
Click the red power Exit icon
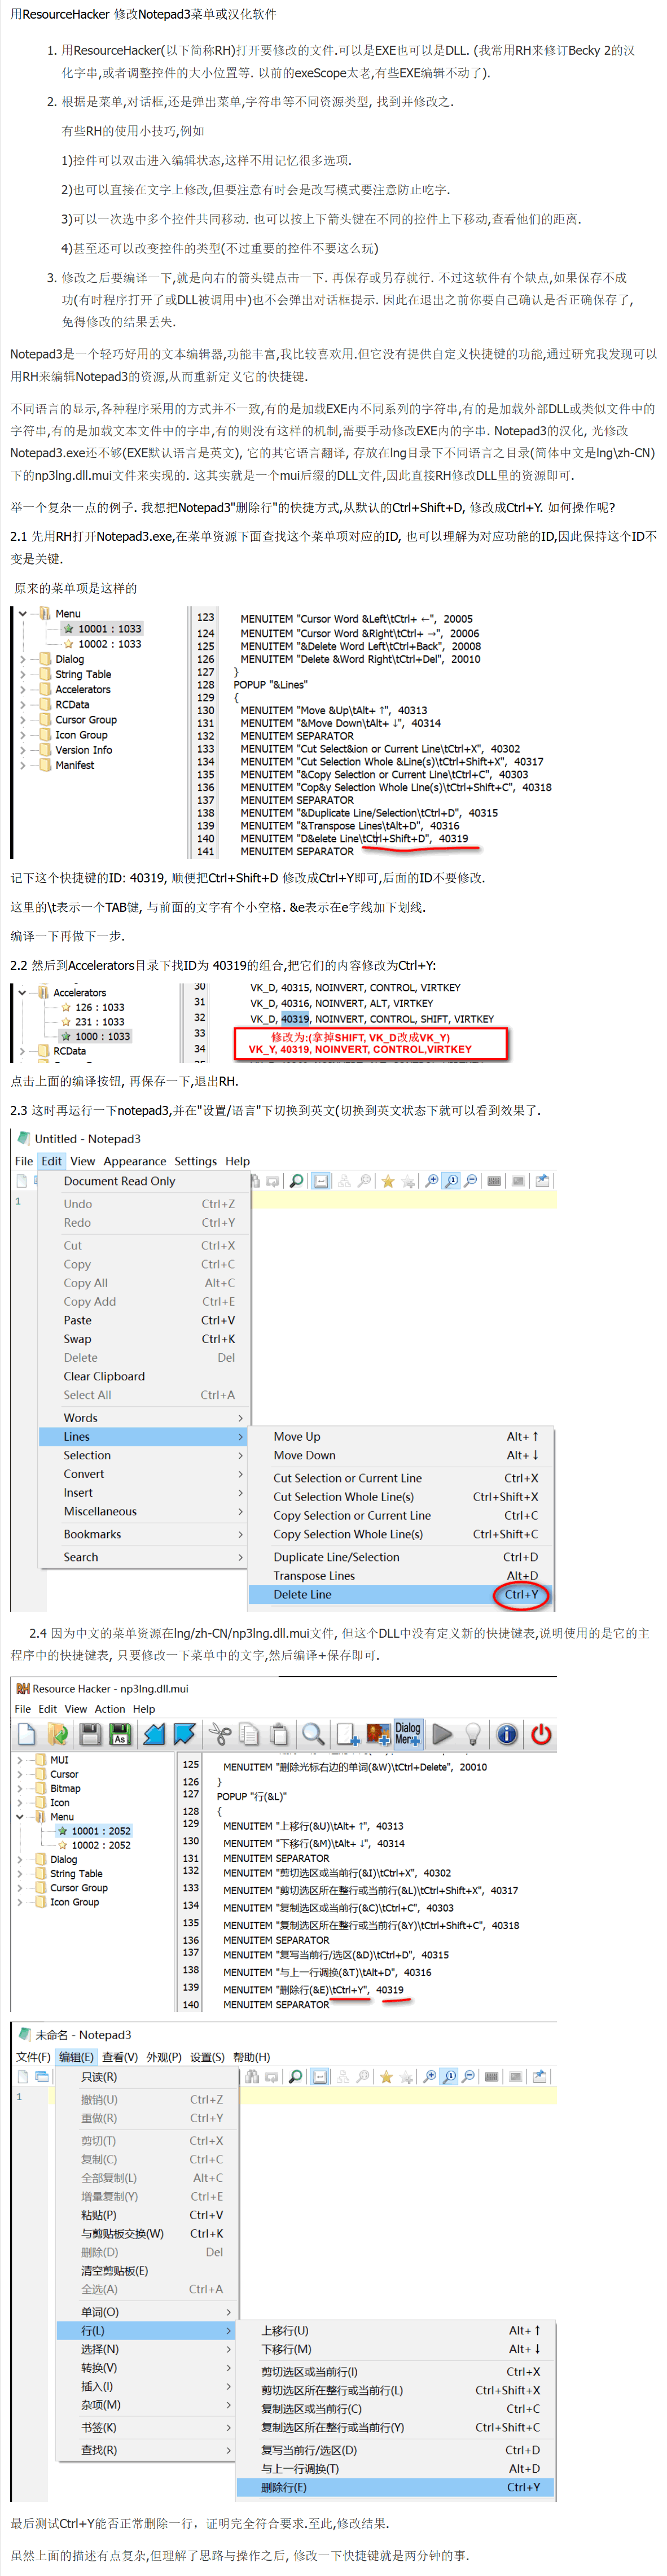coord(541,1734)
